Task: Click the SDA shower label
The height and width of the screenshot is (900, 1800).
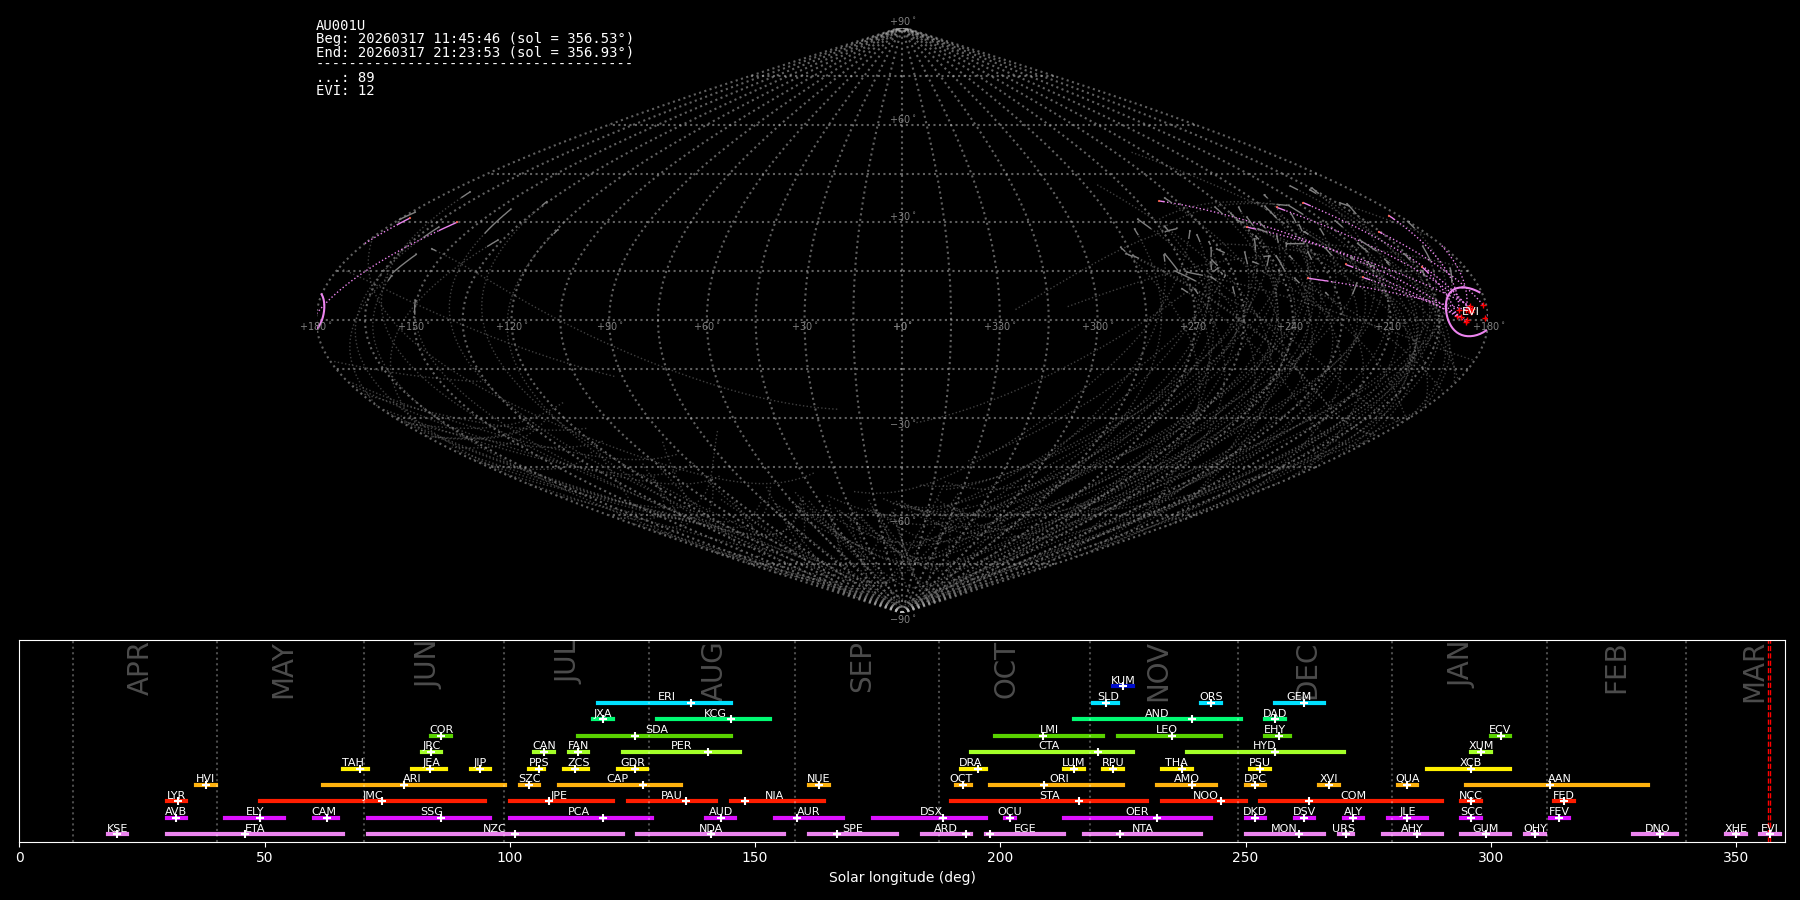Action: point(657,730)
